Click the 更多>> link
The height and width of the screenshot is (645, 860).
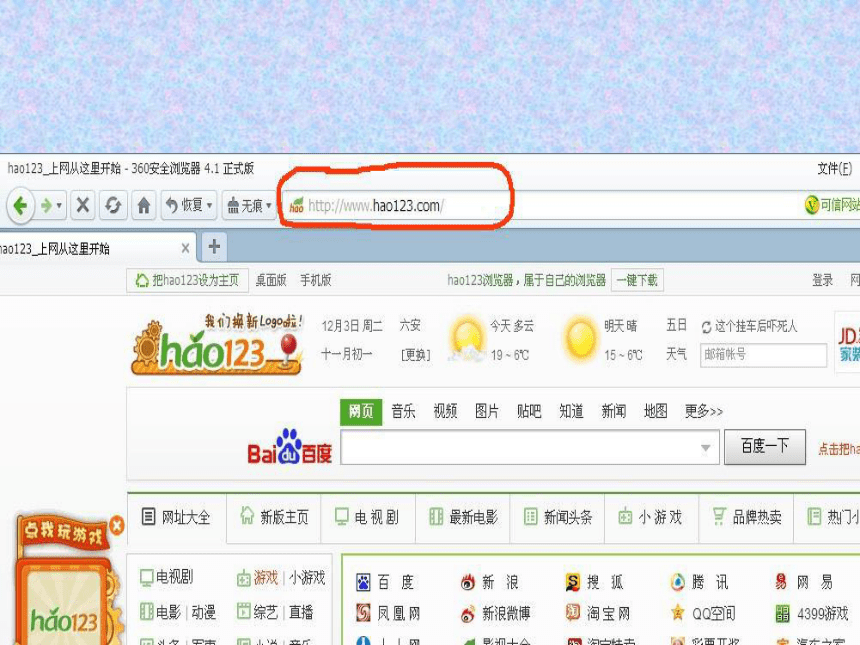(704, 411)
